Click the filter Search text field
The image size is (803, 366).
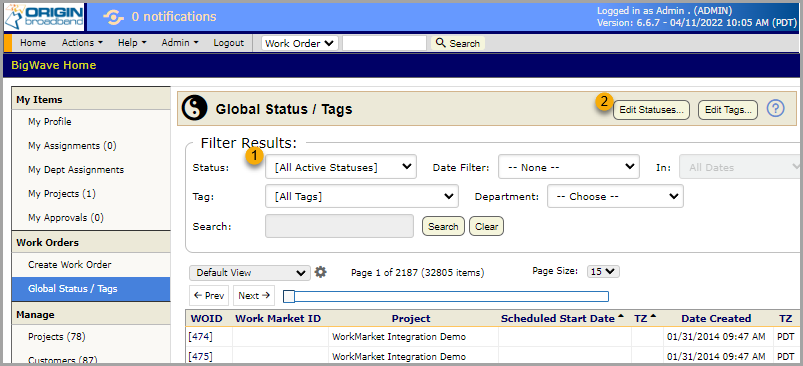[339, 226]
